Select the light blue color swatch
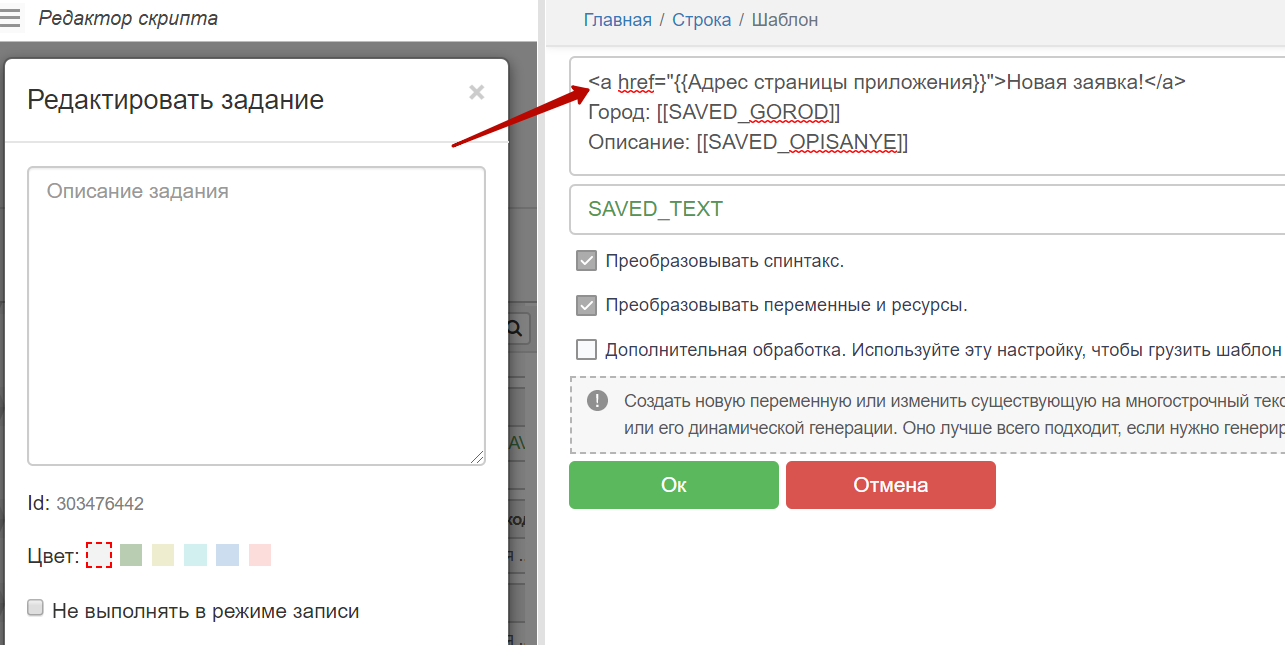 coord(227,554)
